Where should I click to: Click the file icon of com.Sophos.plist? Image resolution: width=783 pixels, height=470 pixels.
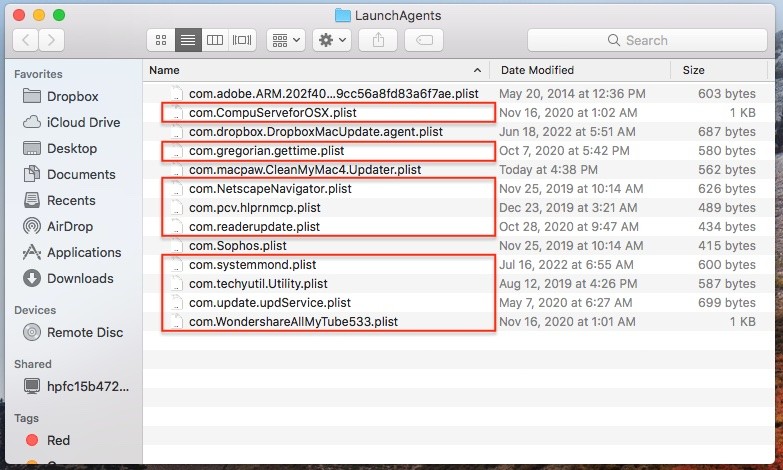click(176, 245)
